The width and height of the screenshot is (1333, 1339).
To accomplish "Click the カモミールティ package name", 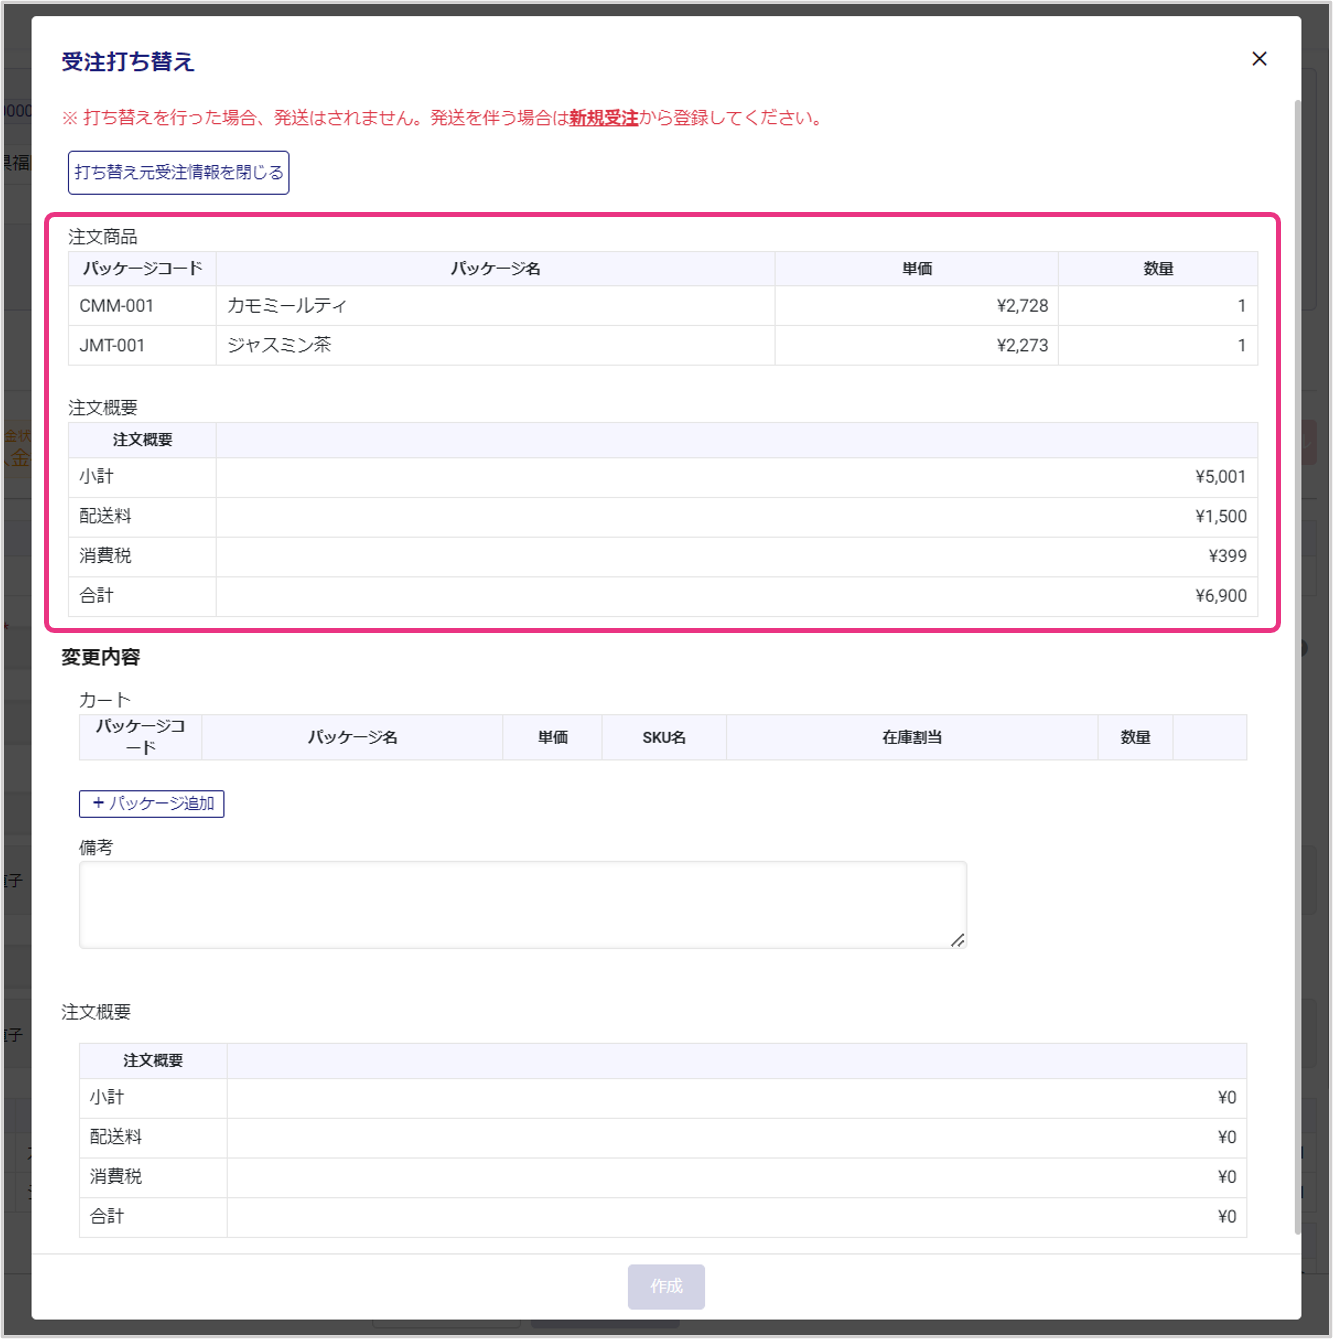I will click(287, 306).
